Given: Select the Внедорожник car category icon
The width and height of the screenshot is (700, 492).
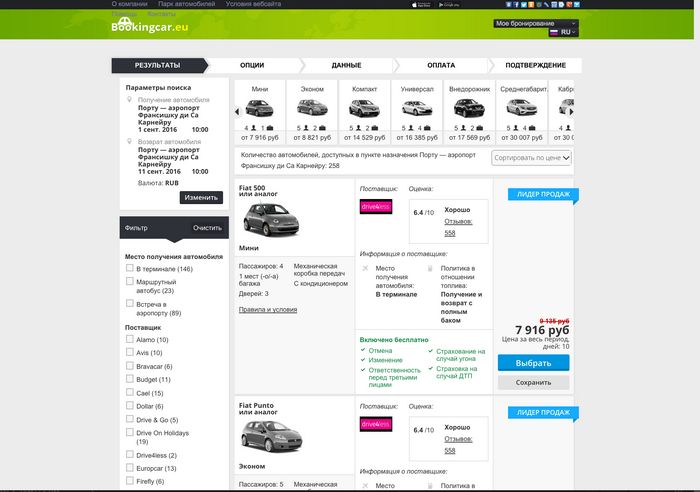Looking at the screenshot, I should pos(469,108).
